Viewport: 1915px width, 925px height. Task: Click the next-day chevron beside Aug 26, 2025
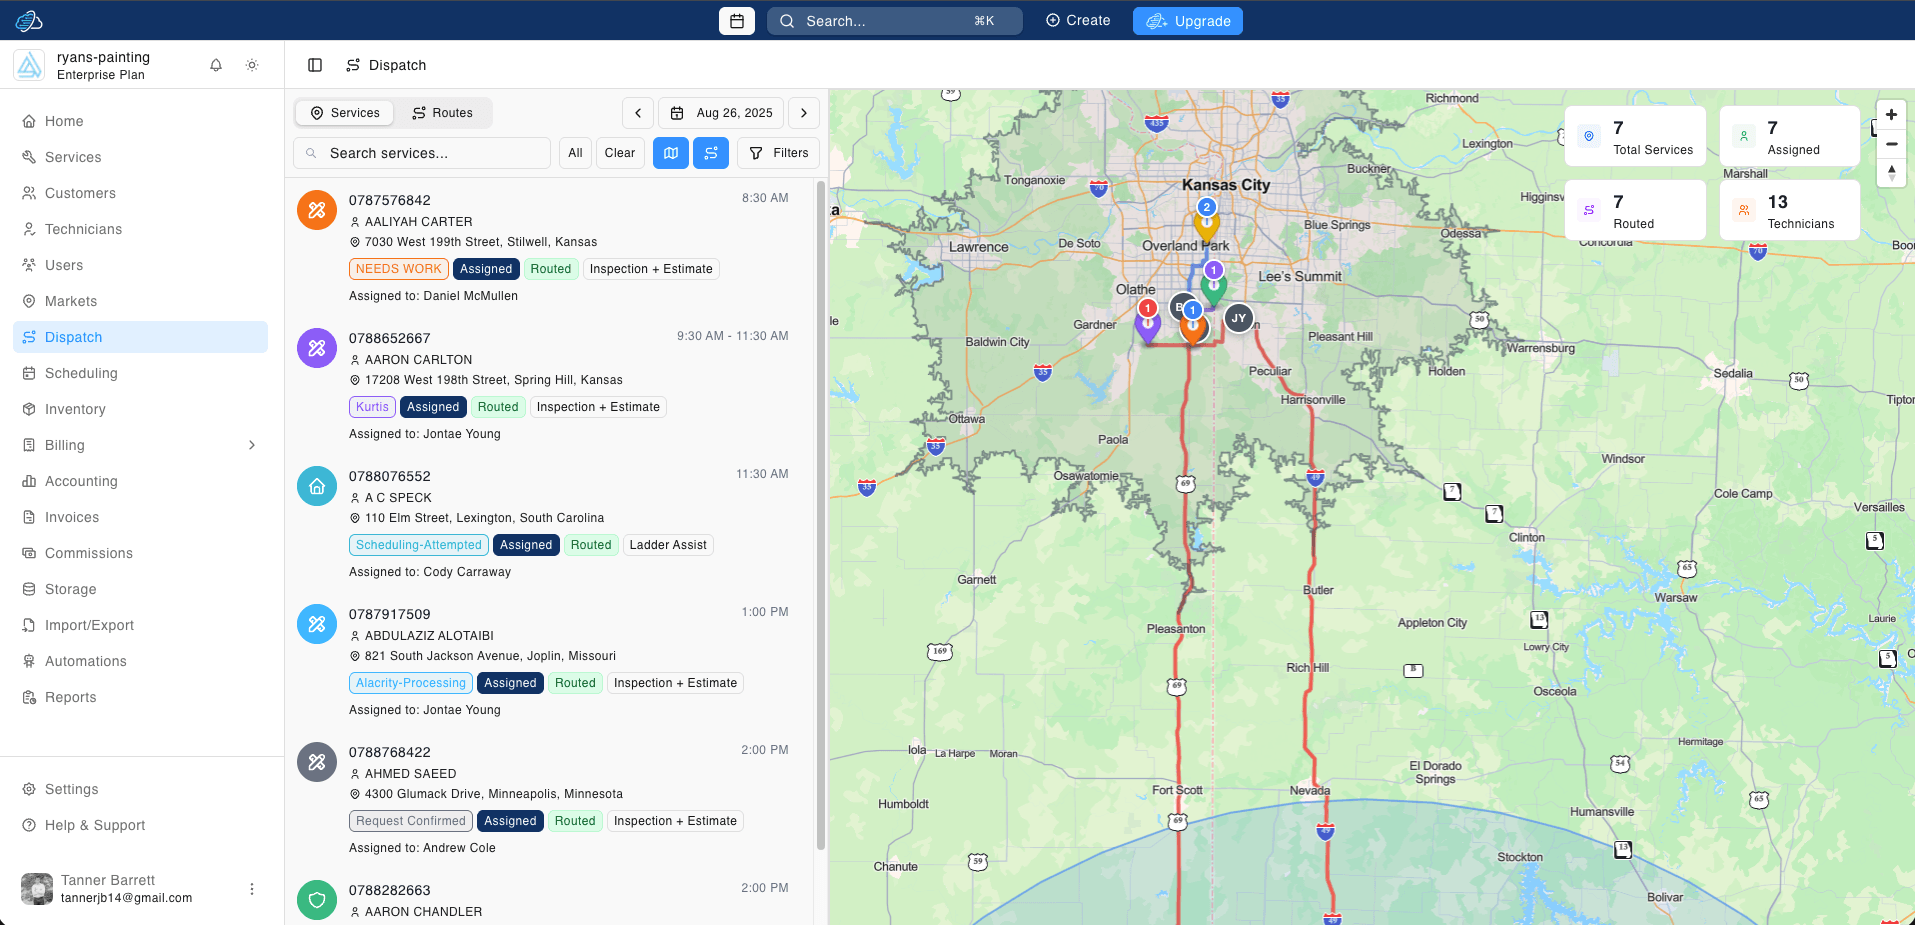click(804, 113)
